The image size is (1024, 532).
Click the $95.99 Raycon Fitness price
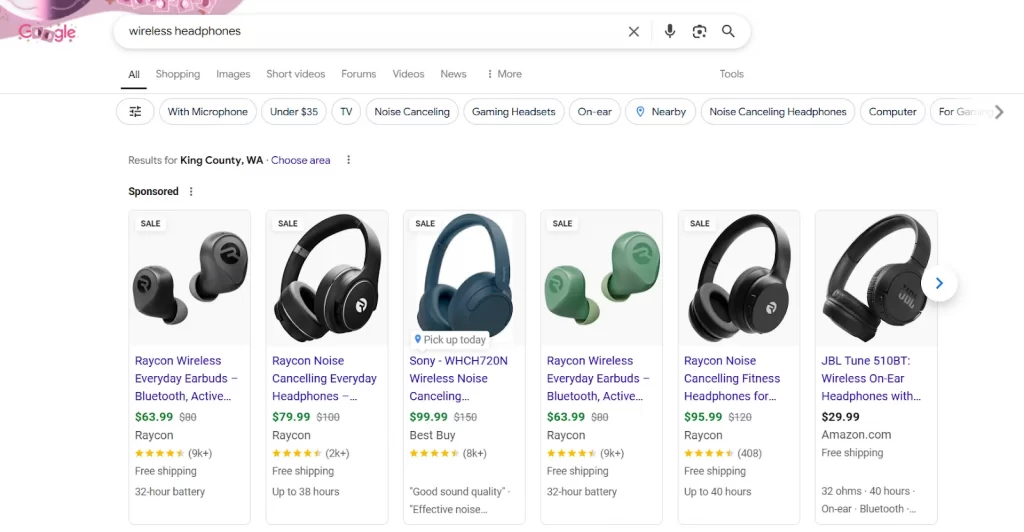tap(703, 416)
